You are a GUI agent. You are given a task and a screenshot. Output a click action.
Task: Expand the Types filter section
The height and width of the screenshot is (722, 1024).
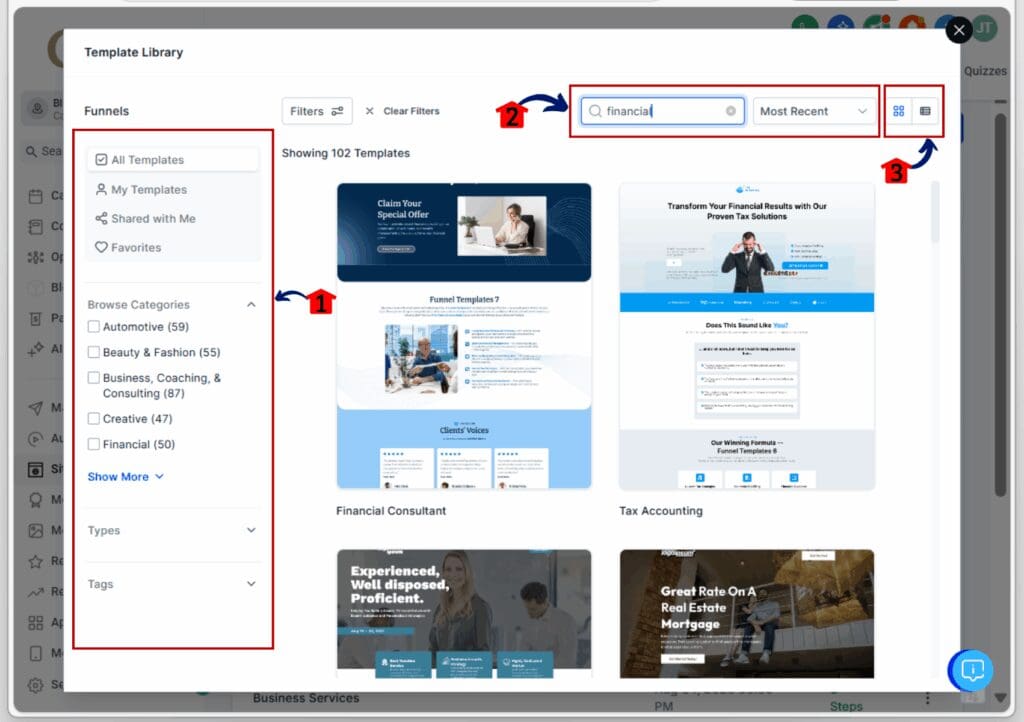(251, 530)
